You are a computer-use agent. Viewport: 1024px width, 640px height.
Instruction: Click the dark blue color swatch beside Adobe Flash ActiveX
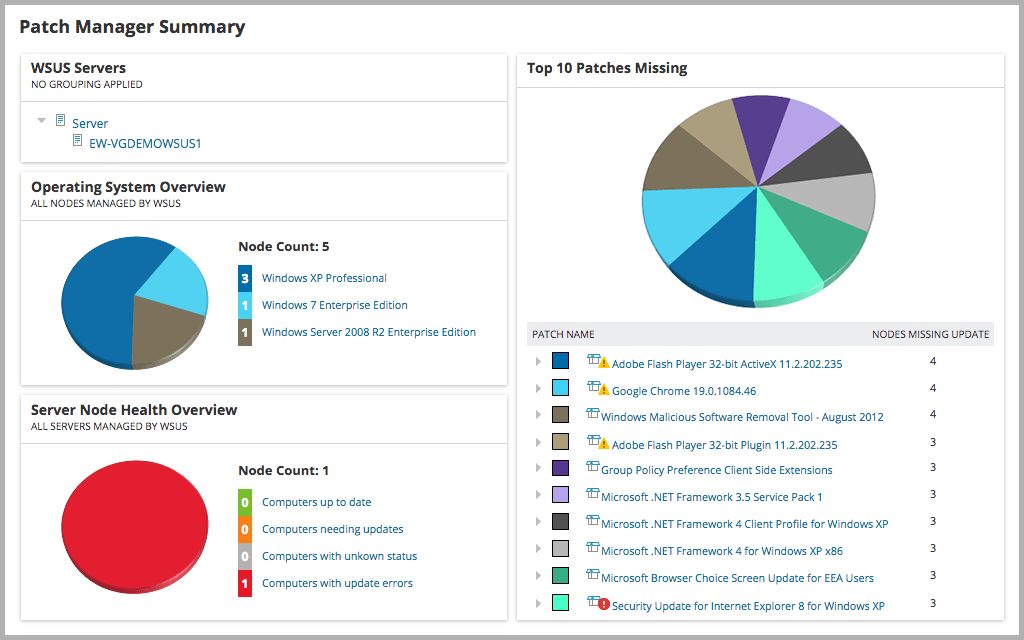pyautogui.click(x=560, y=361)
